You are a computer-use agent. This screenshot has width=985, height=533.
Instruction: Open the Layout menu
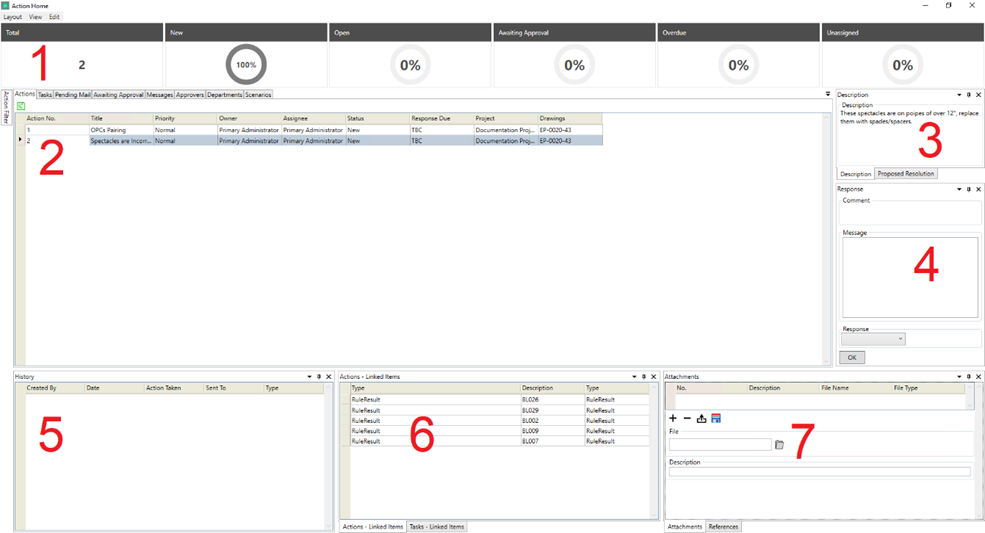[x=12, y=17]
